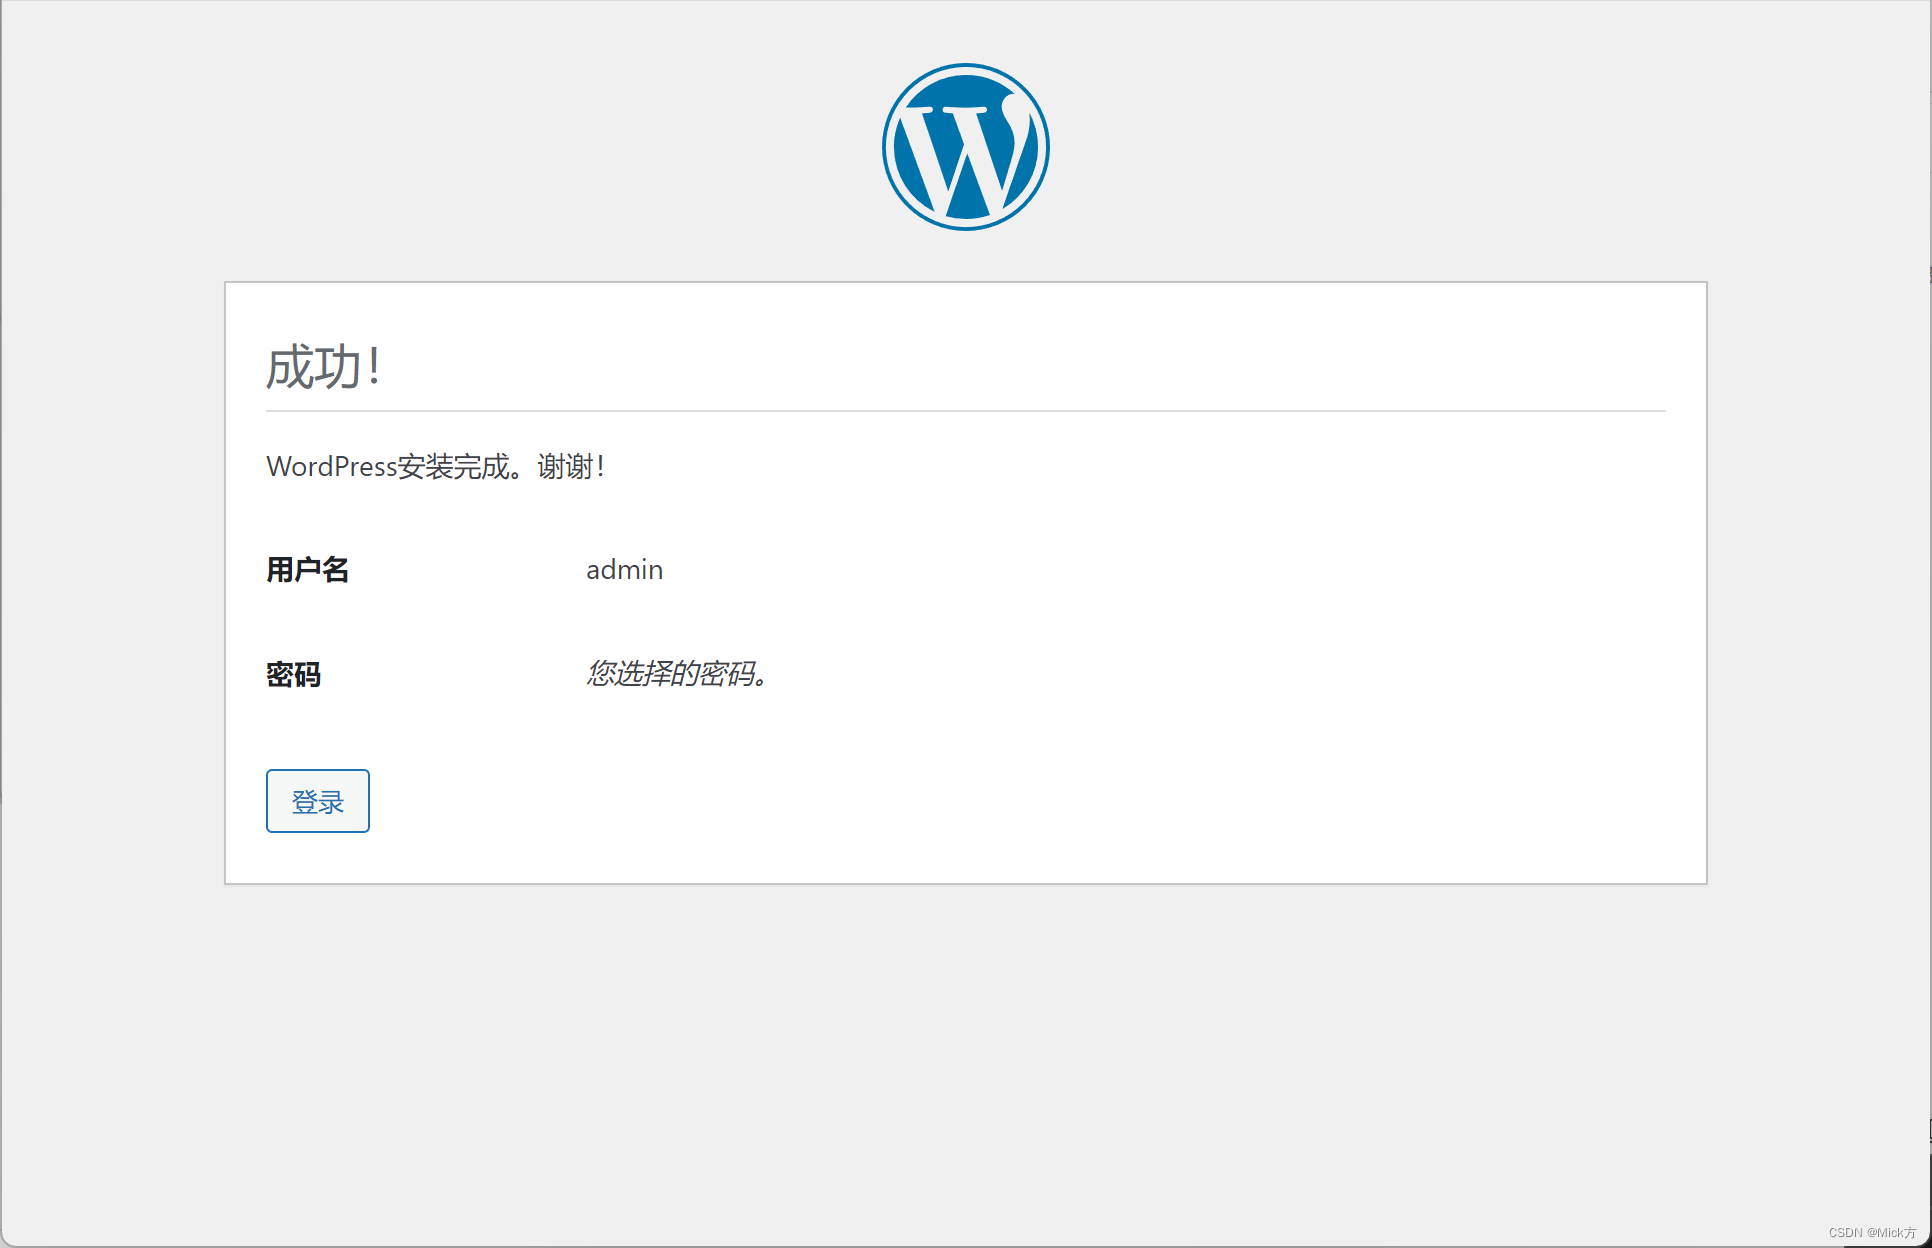Image resolution: width=1932 pixels, height=1248 pixels.
Task: Click the 登 character on the login button
Action: pos(305,801)
